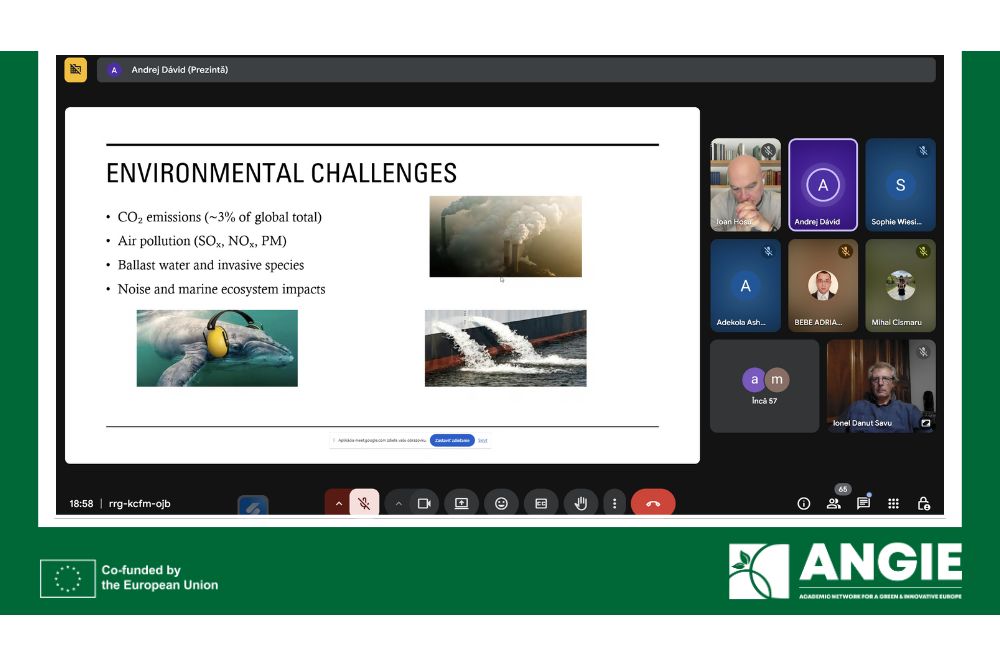The height and width of the screenshot is (666, 1000).
Task: Click the red leave call button
Action: click(x=653, y=503)
